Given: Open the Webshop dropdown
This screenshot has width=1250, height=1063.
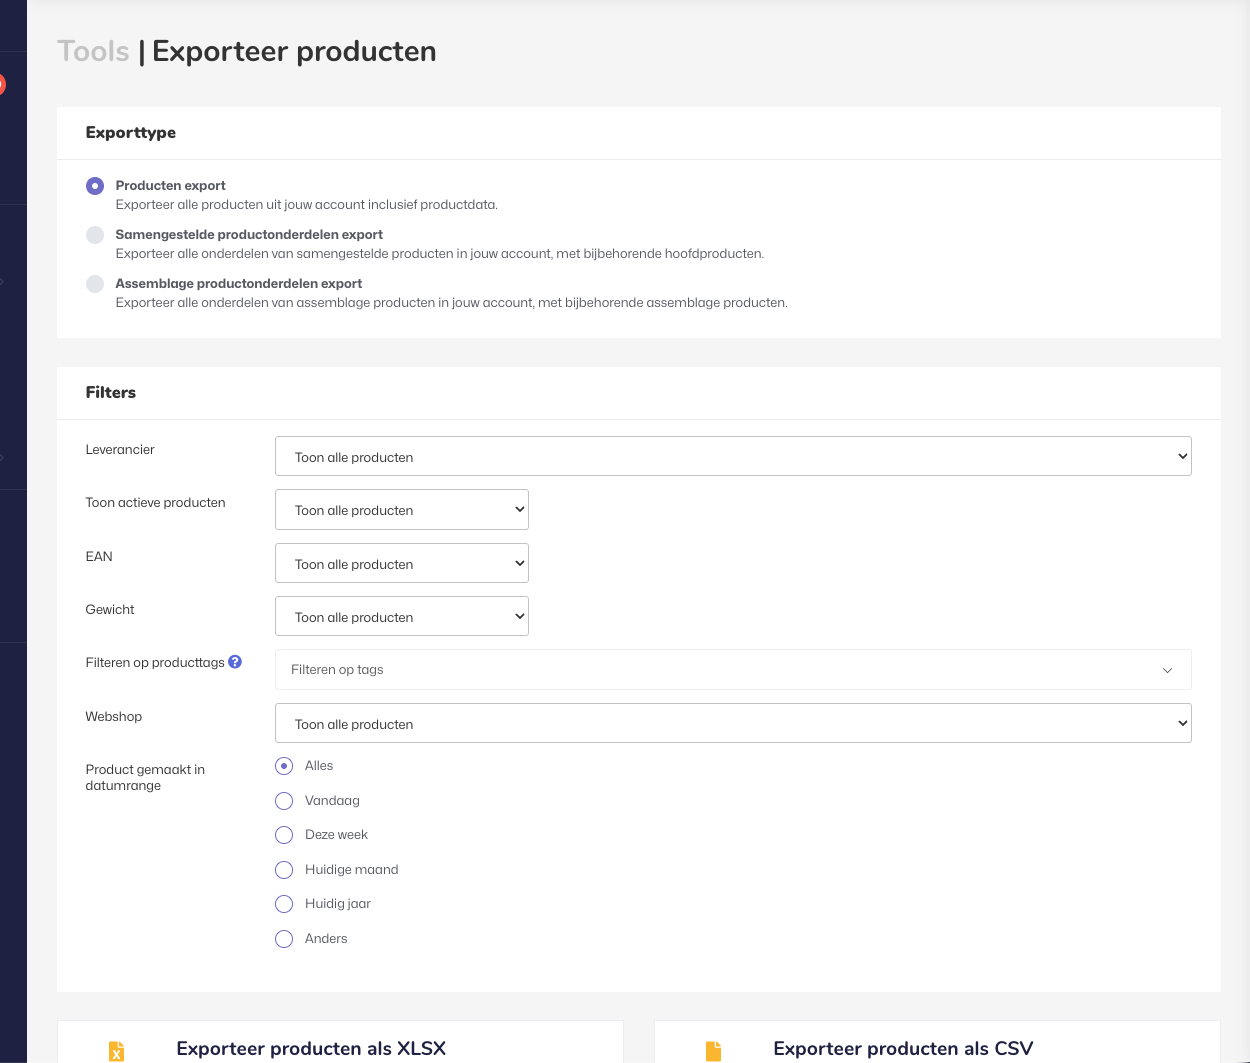Looking at the screenshot, I should (733, 723).
